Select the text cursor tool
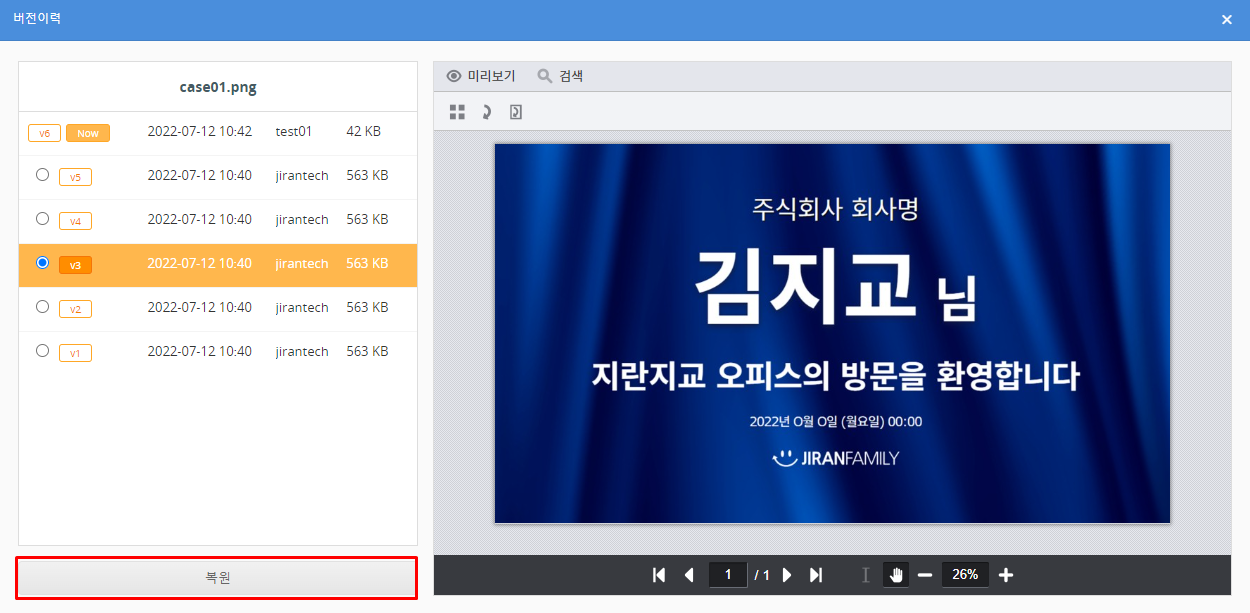This screenshot has width=1250, height=613. (x=866, y=575)
